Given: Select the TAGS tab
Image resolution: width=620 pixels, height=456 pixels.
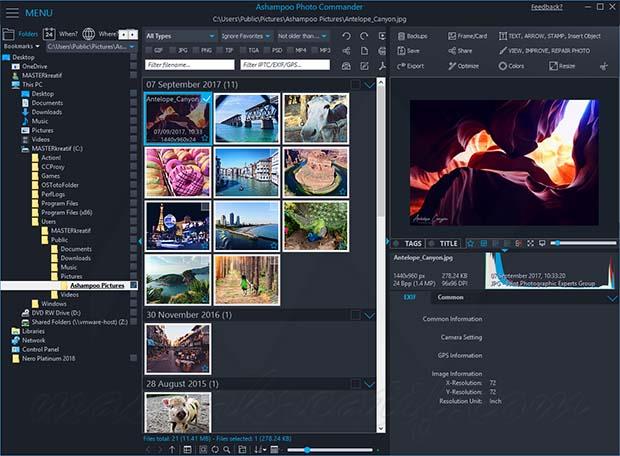Looking at the screenshot, I should (x=408, y=244).
